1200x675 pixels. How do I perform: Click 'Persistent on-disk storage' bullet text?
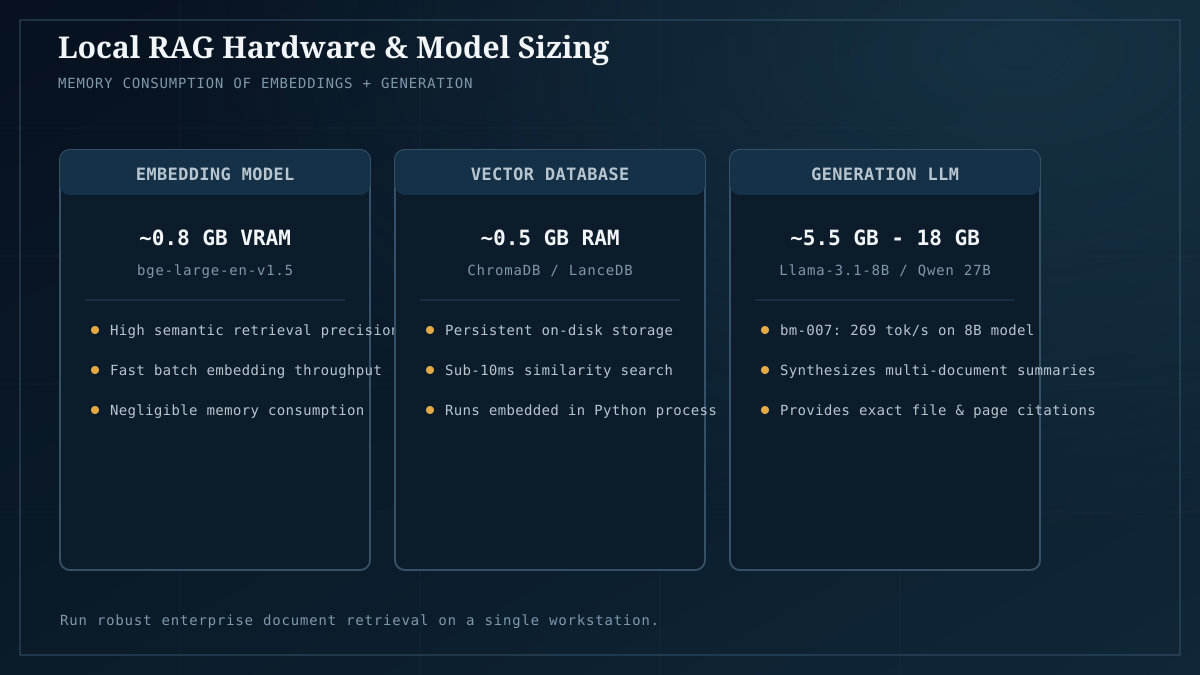(559, 330)
